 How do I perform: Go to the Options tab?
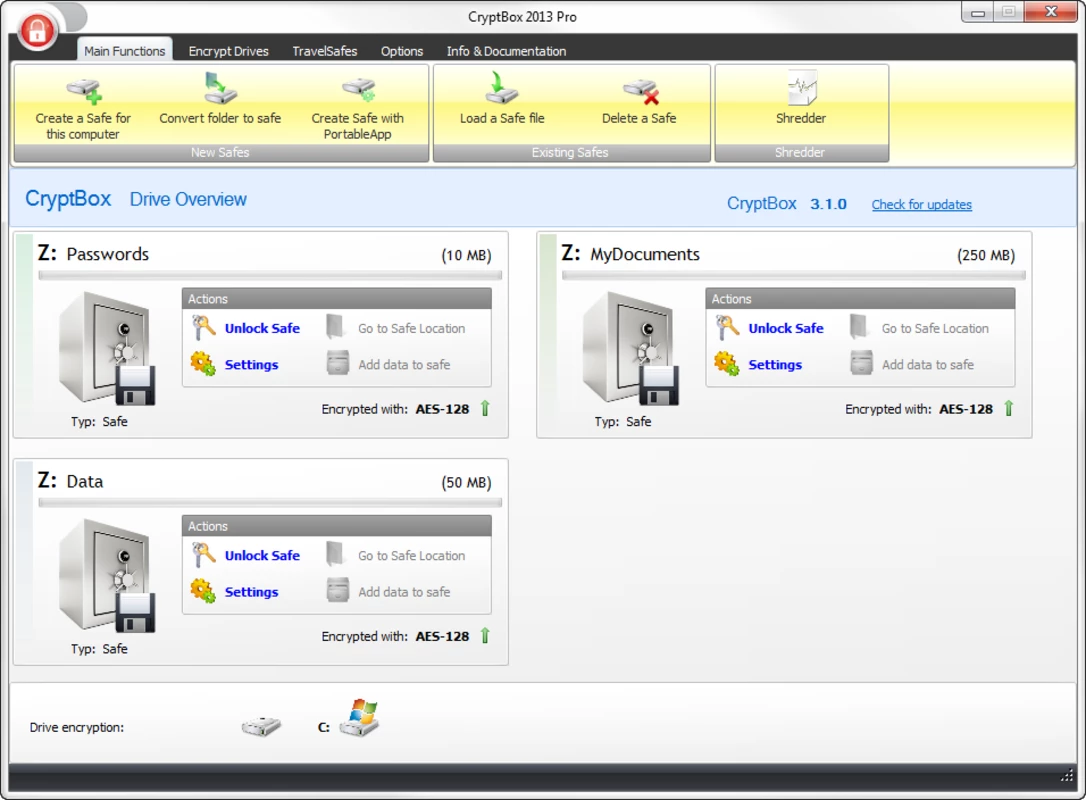402,51
